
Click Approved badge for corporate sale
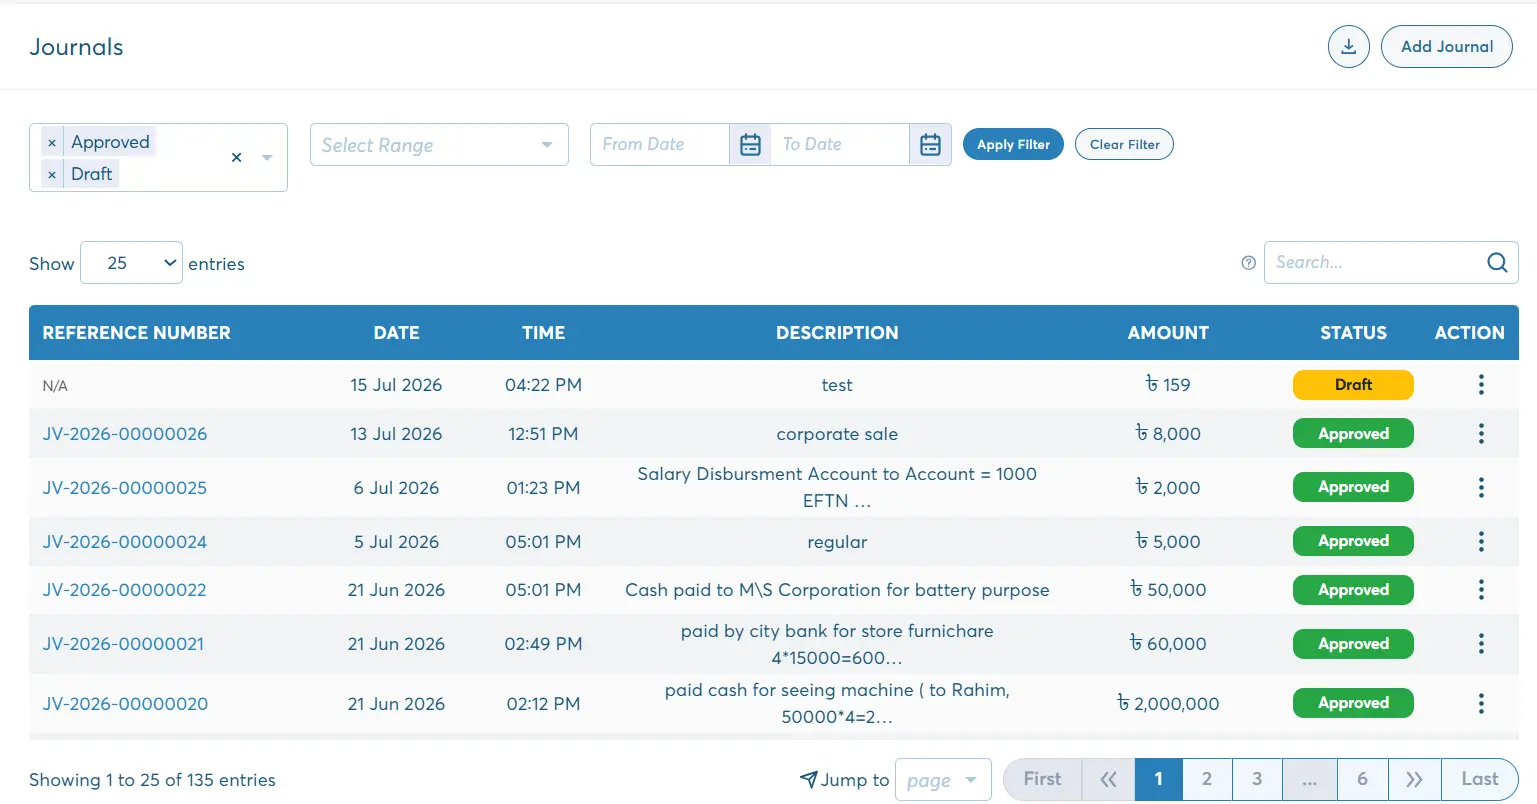[x=1353, y=434]
